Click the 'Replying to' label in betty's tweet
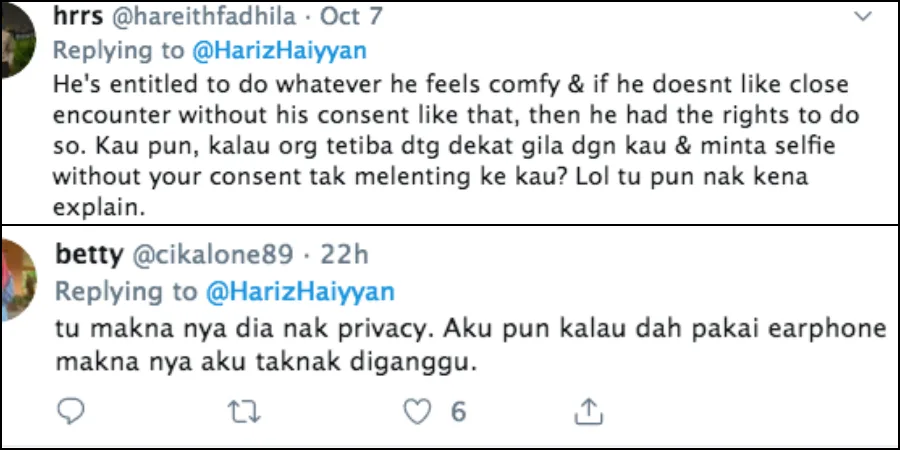 click(126, 292)
